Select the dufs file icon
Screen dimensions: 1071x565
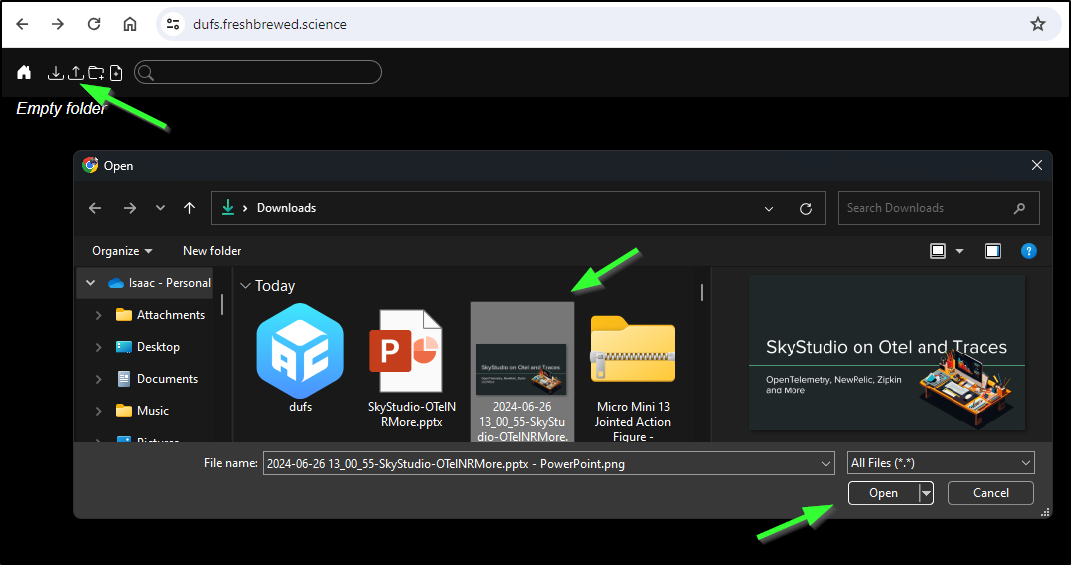[x=300, y=359]
